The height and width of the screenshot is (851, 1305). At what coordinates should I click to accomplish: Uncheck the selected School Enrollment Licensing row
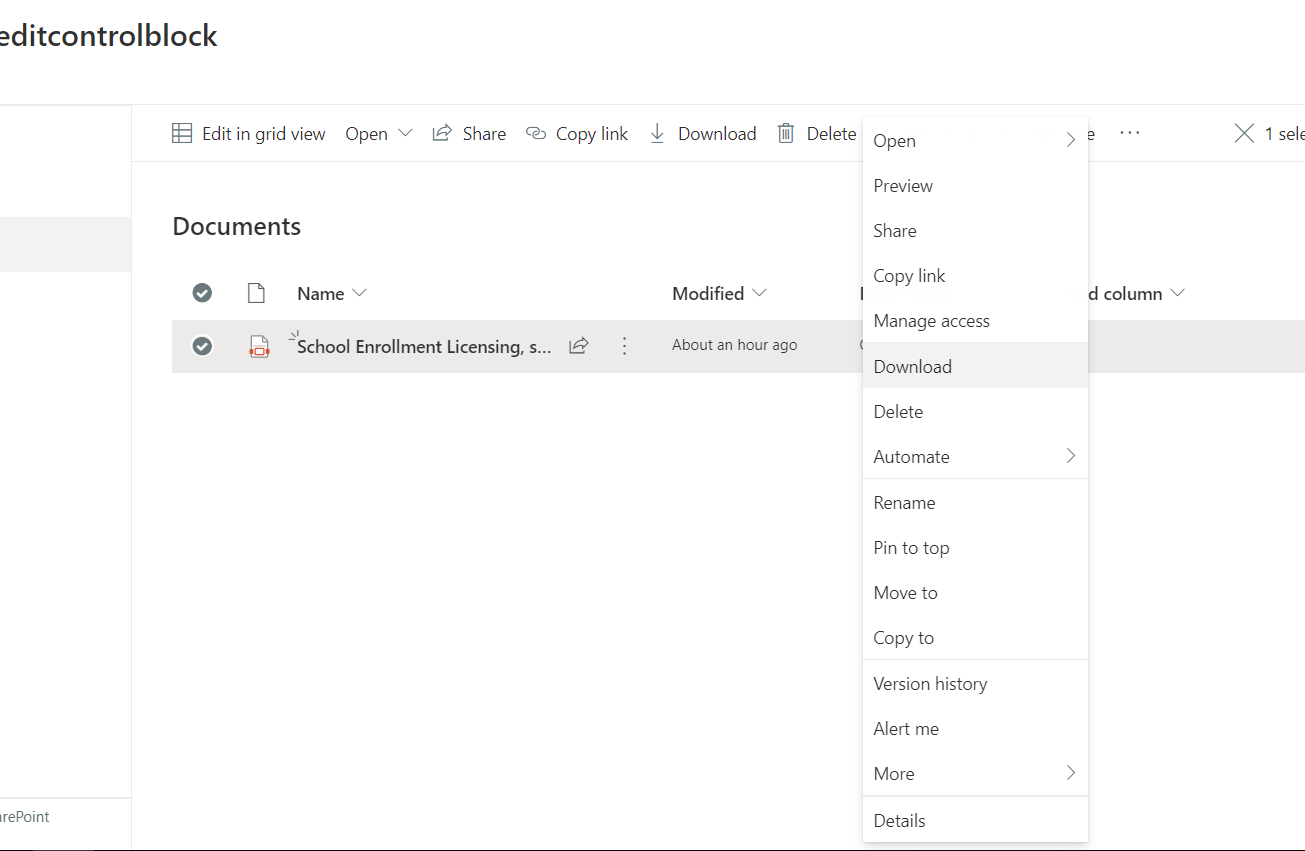[x=202, y=345]
